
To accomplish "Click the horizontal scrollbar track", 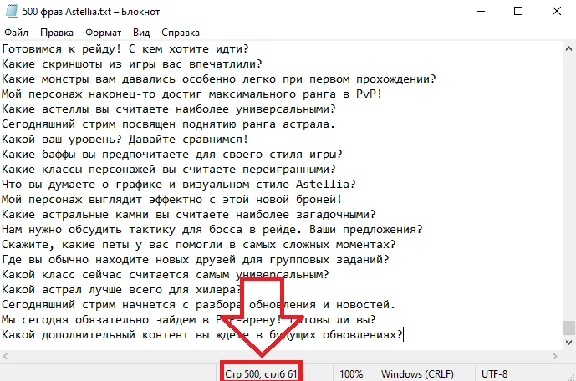I will (280, 356).
